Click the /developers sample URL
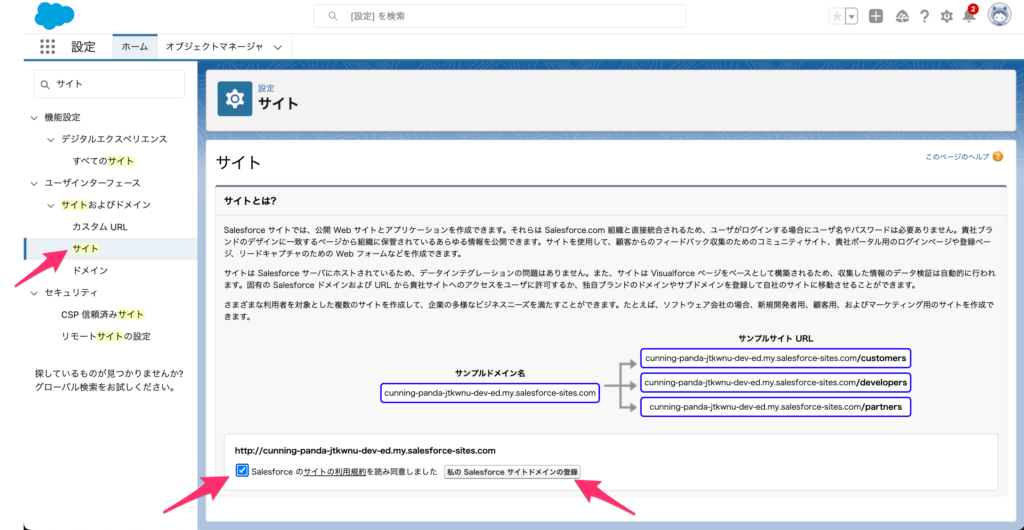This screenshot has height=530, width=1024. point(776,382)
